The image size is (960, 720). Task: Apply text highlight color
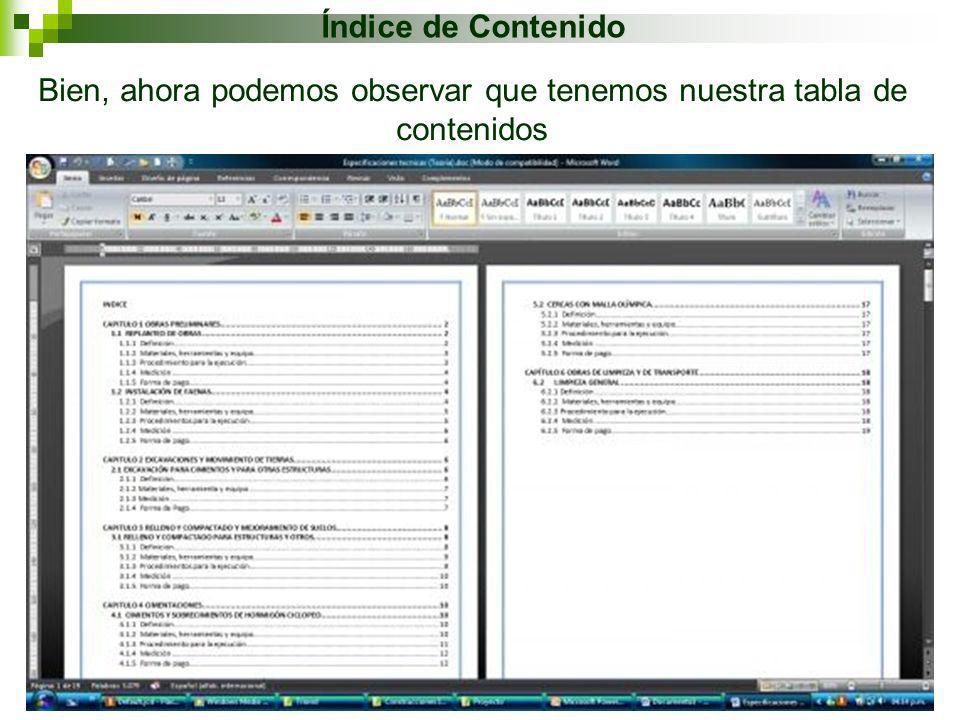pos(255,217)
